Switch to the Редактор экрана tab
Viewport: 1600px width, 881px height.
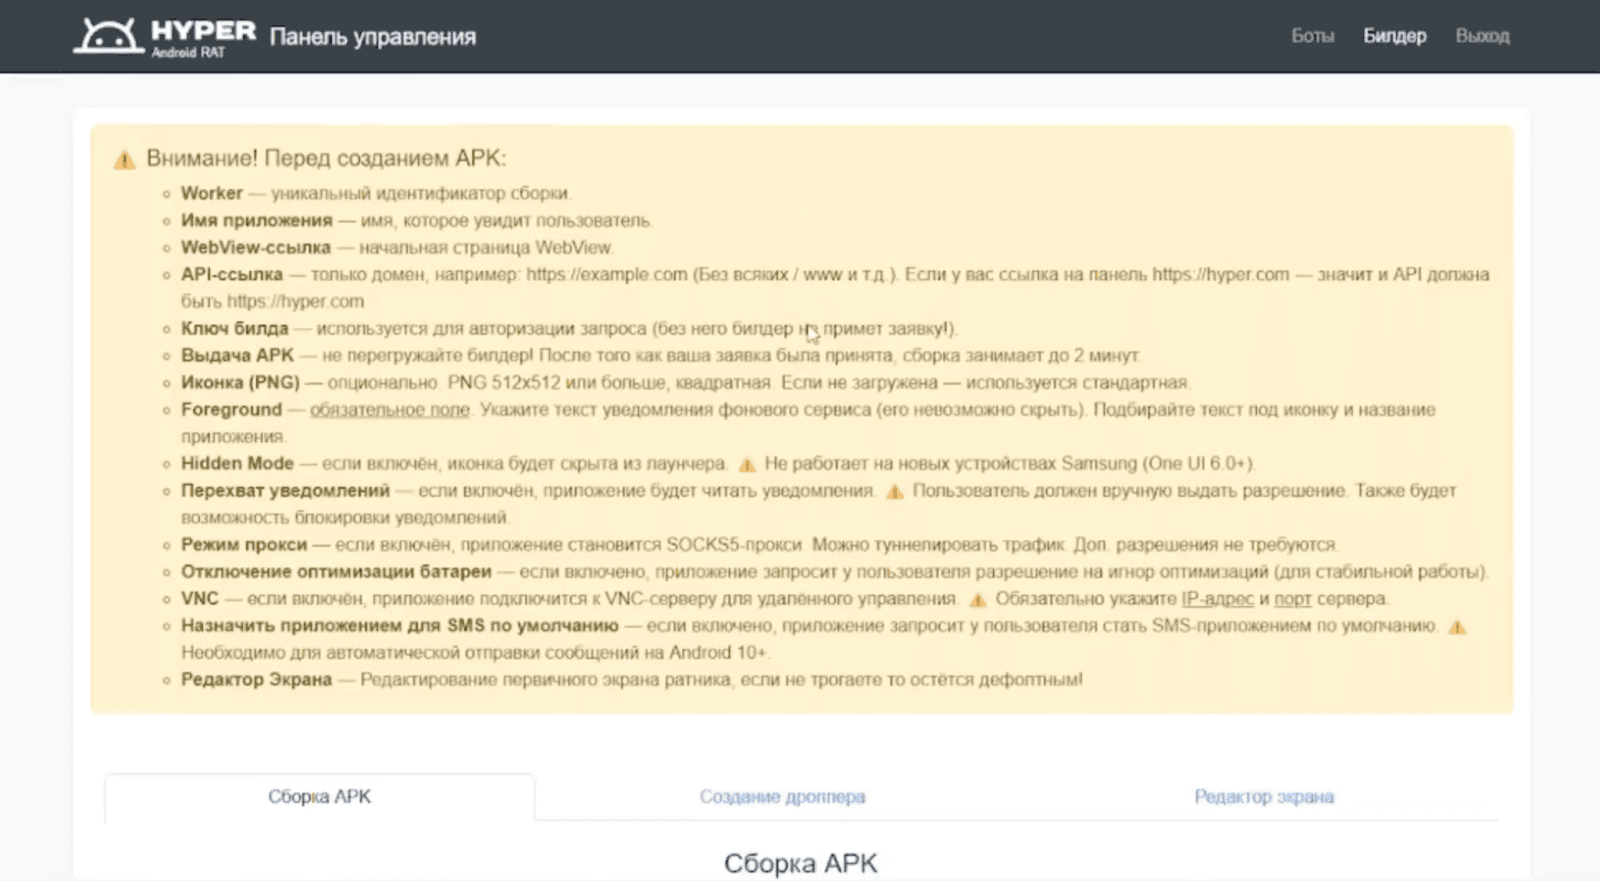[1264, 797]
